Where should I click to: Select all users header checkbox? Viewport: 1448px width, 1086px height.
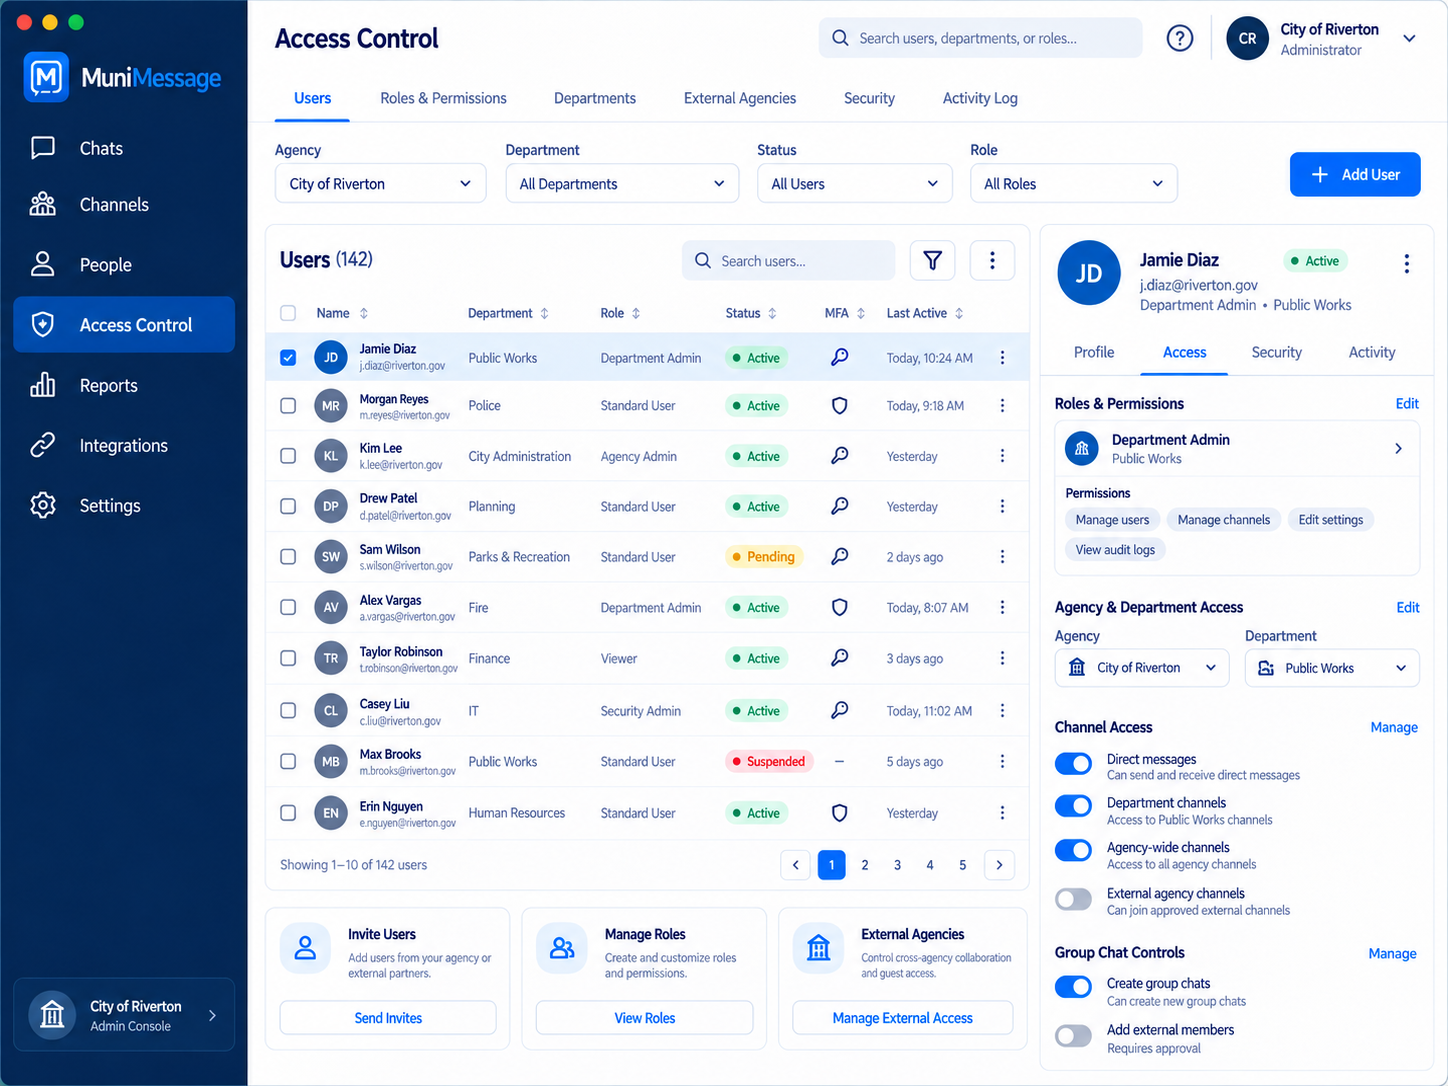(x=288, y=313)
